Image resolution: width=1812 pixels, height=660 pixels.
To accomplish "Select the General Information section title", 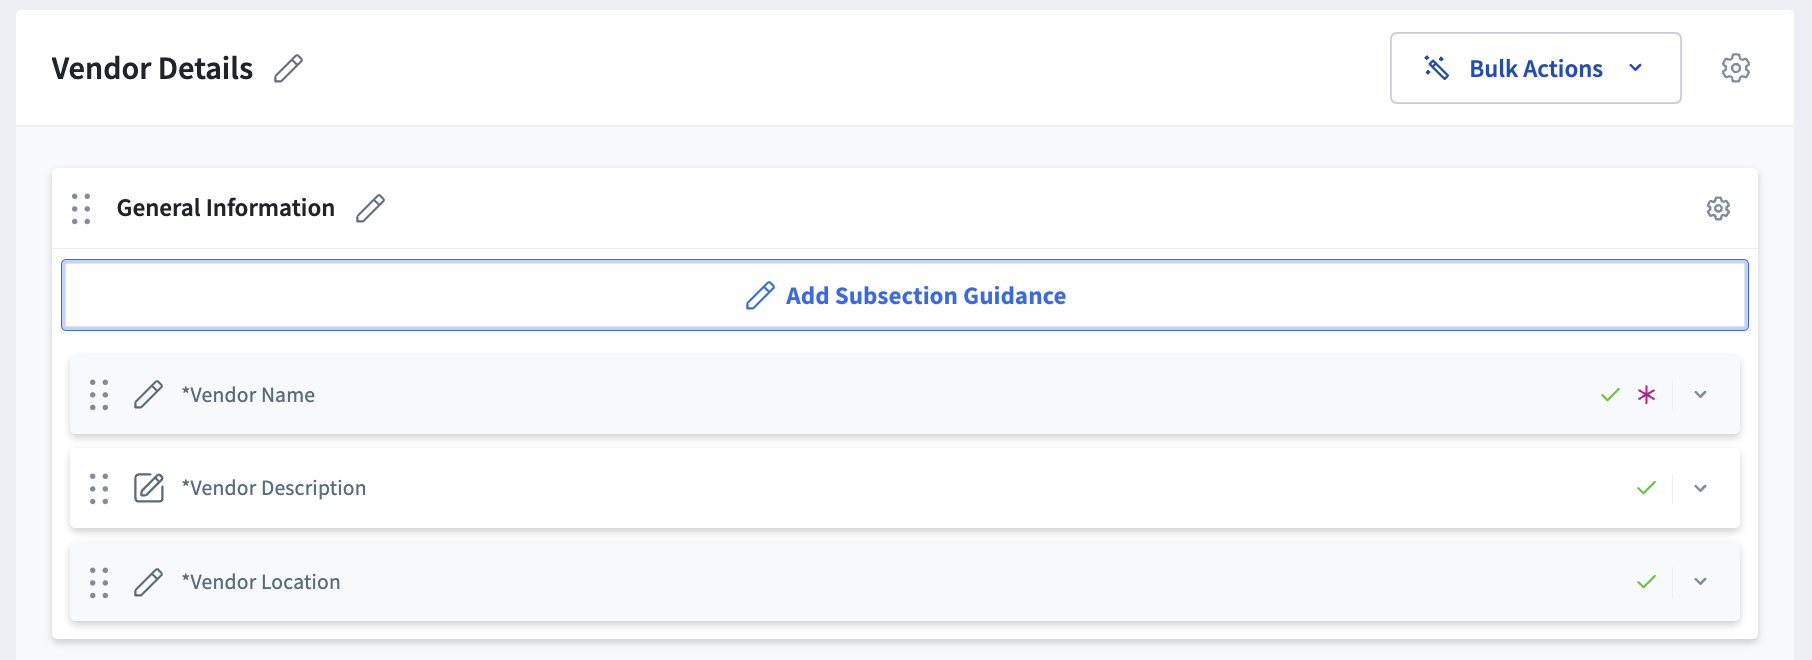I will coord(225,207).
